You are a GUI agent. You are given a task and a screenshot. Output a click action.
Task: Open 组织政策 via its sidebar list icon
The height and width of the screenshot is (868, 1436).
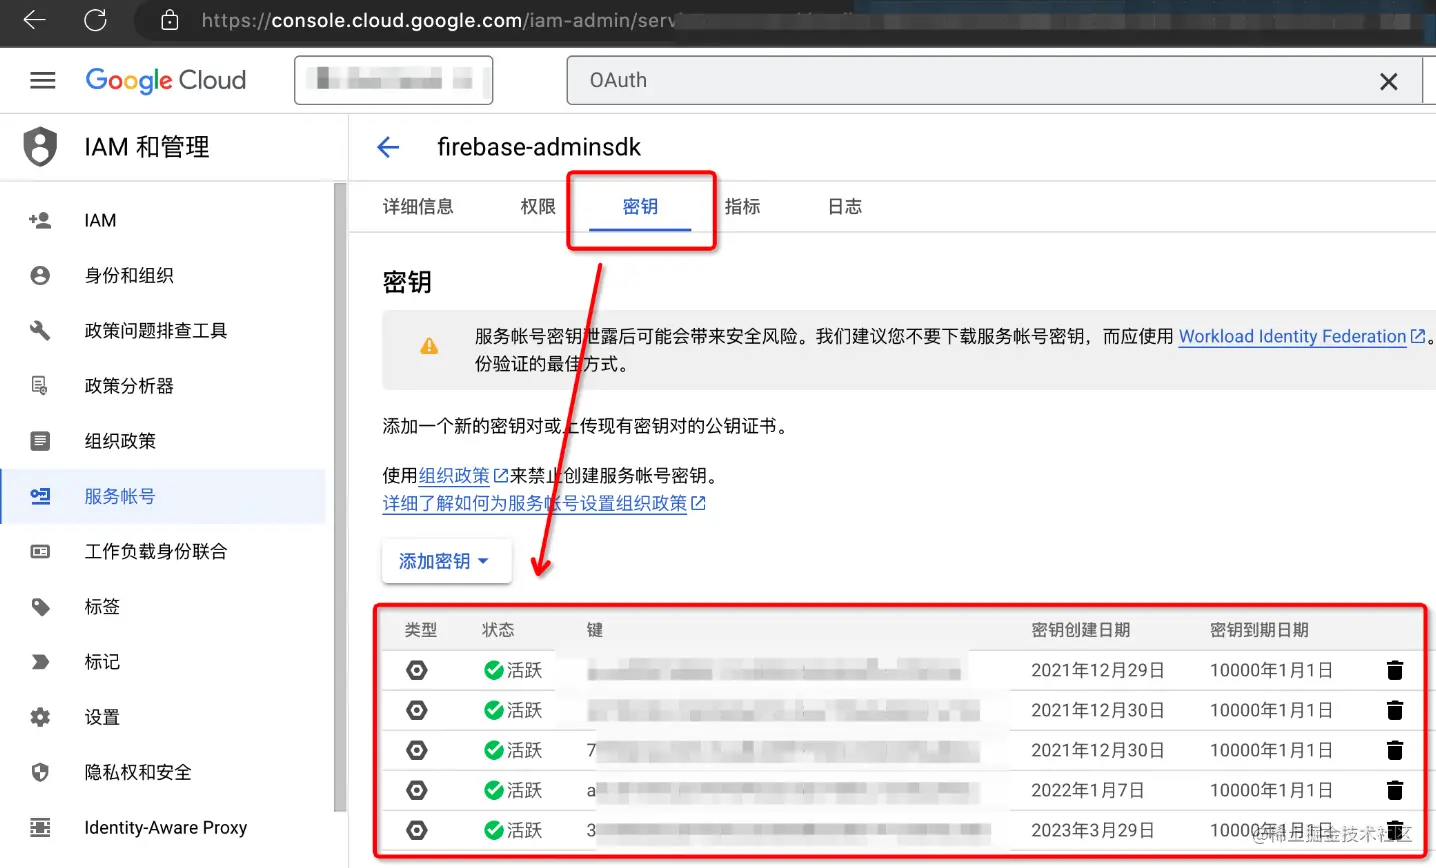tap(40, 441)
